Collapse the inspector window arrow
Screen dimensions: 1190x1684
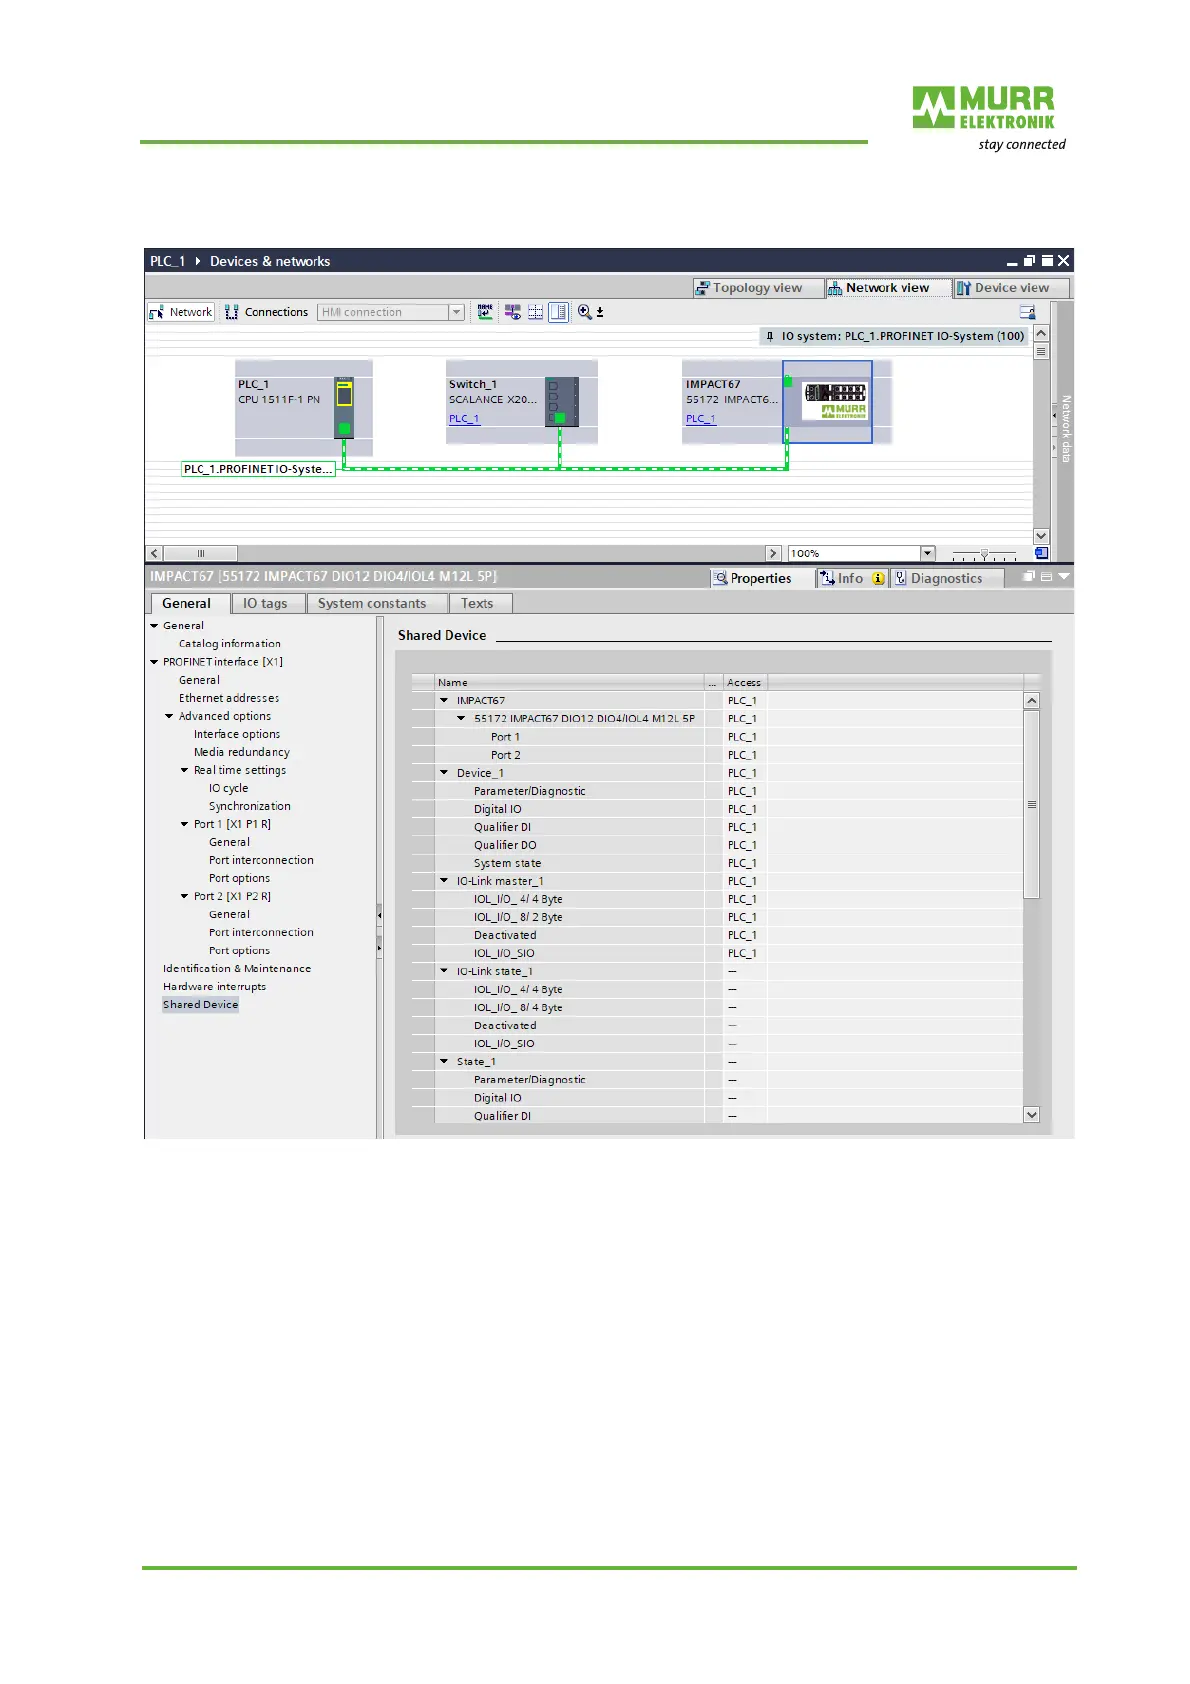(1063, 577)
